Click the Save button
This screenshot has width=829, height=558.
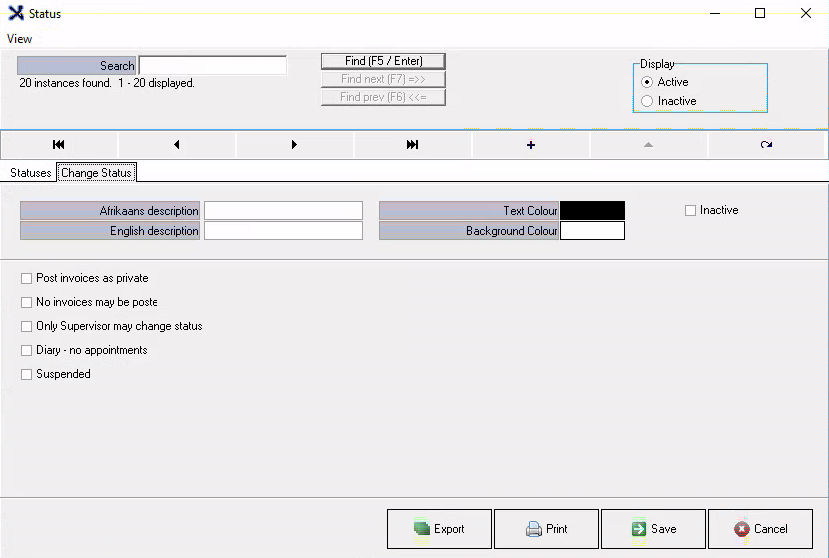point(653,529)
